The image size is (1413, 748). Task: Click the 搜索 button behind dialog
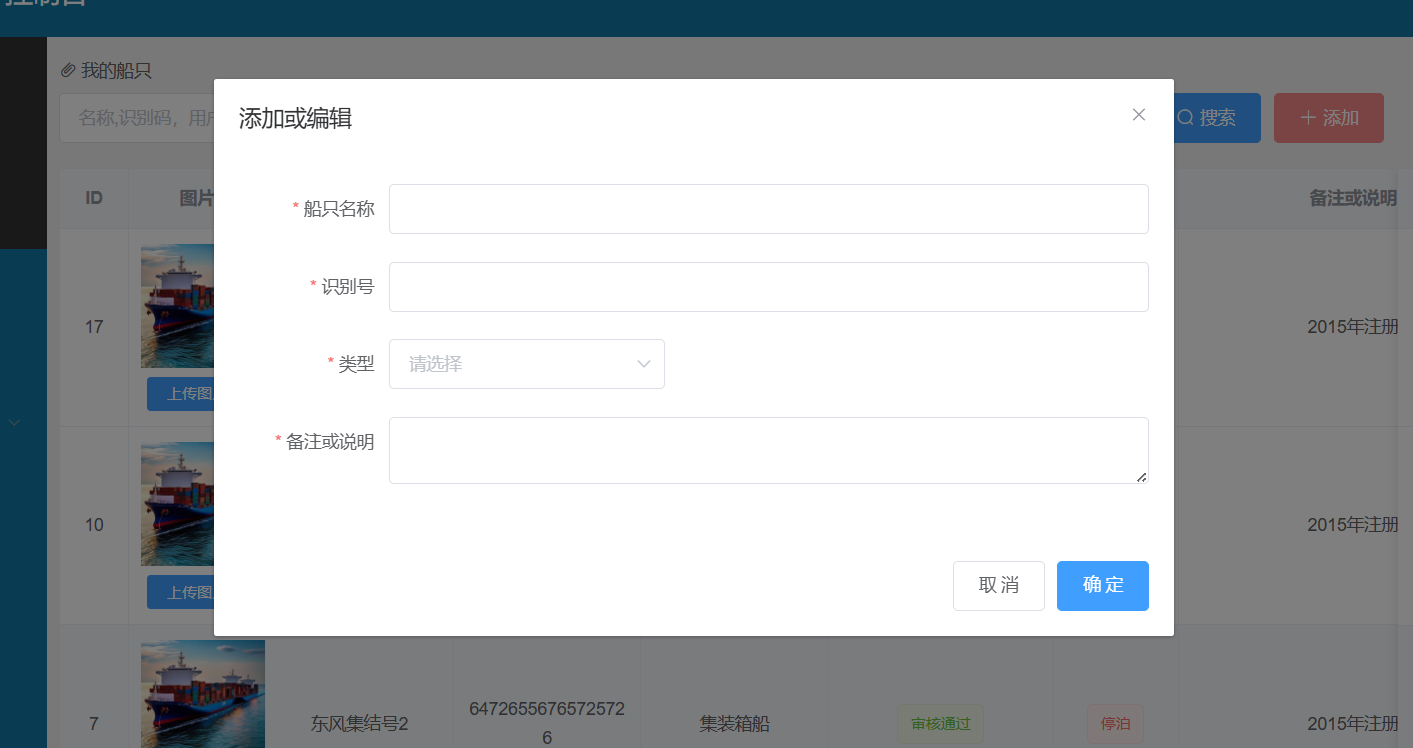(1217, 118)
